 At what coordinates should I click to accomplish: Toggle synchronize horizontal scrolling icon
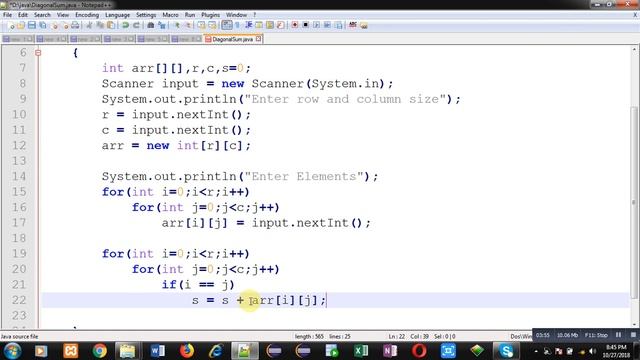(x=212, y=25)
